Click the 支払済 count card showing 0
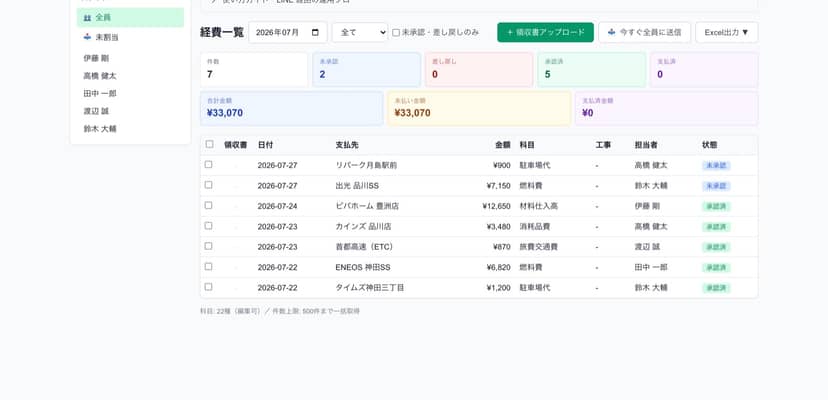Image resolution: width=828 pixels, height=400 pixels. 704,70
